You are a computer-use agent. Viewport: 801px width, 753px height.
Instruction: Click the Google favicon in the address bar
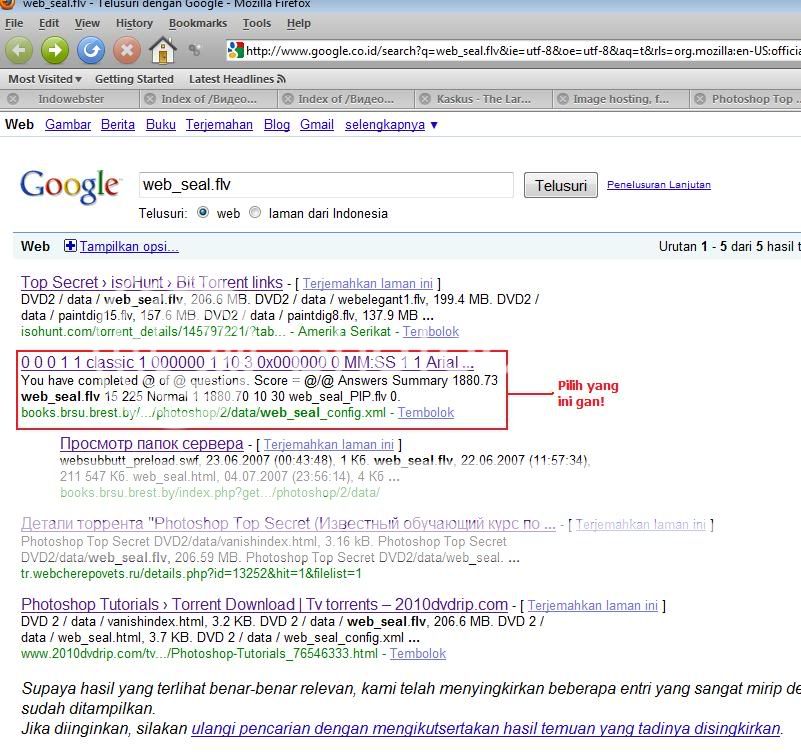235,50
